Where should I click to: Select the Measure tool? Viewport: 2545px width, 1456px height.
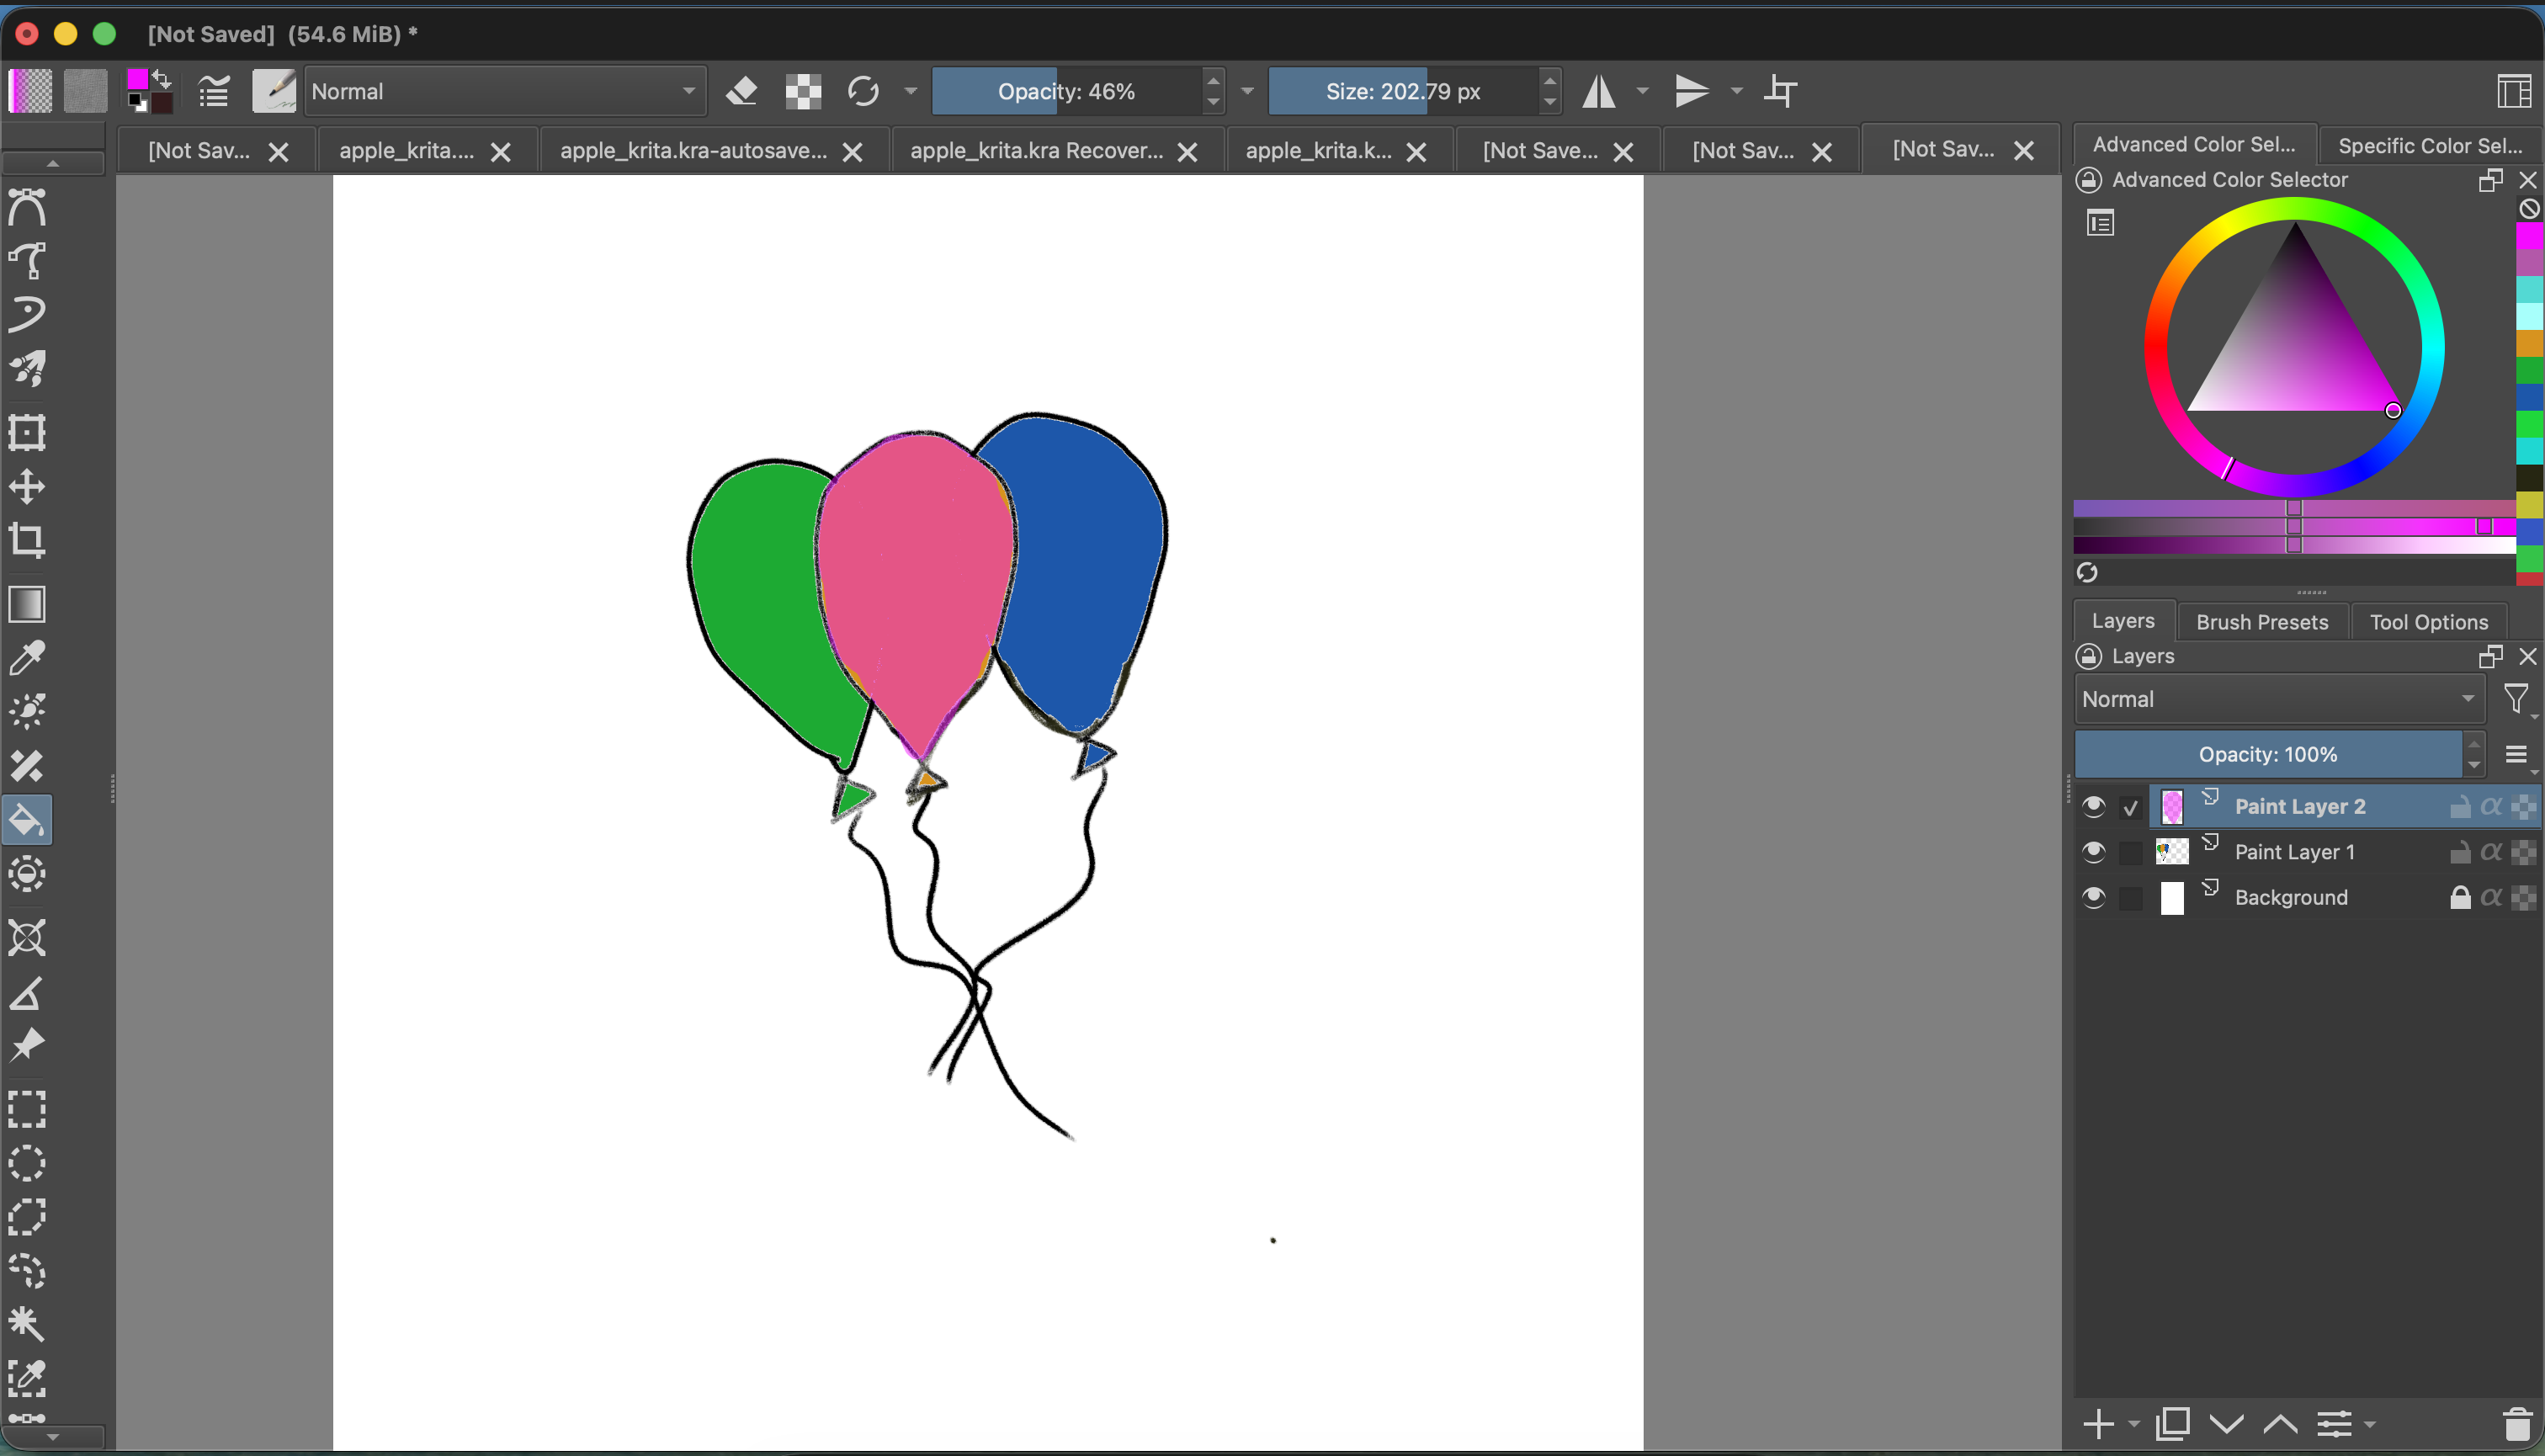[27, 992]
